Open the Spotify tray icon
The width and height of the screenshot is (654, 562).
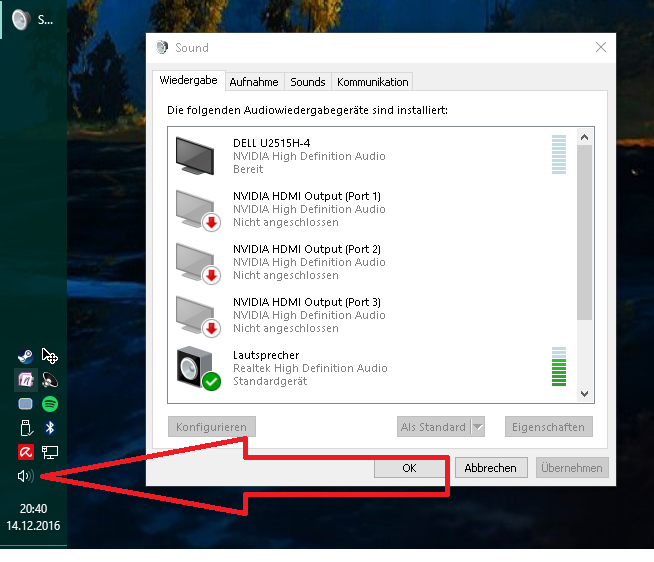[50, 403]
